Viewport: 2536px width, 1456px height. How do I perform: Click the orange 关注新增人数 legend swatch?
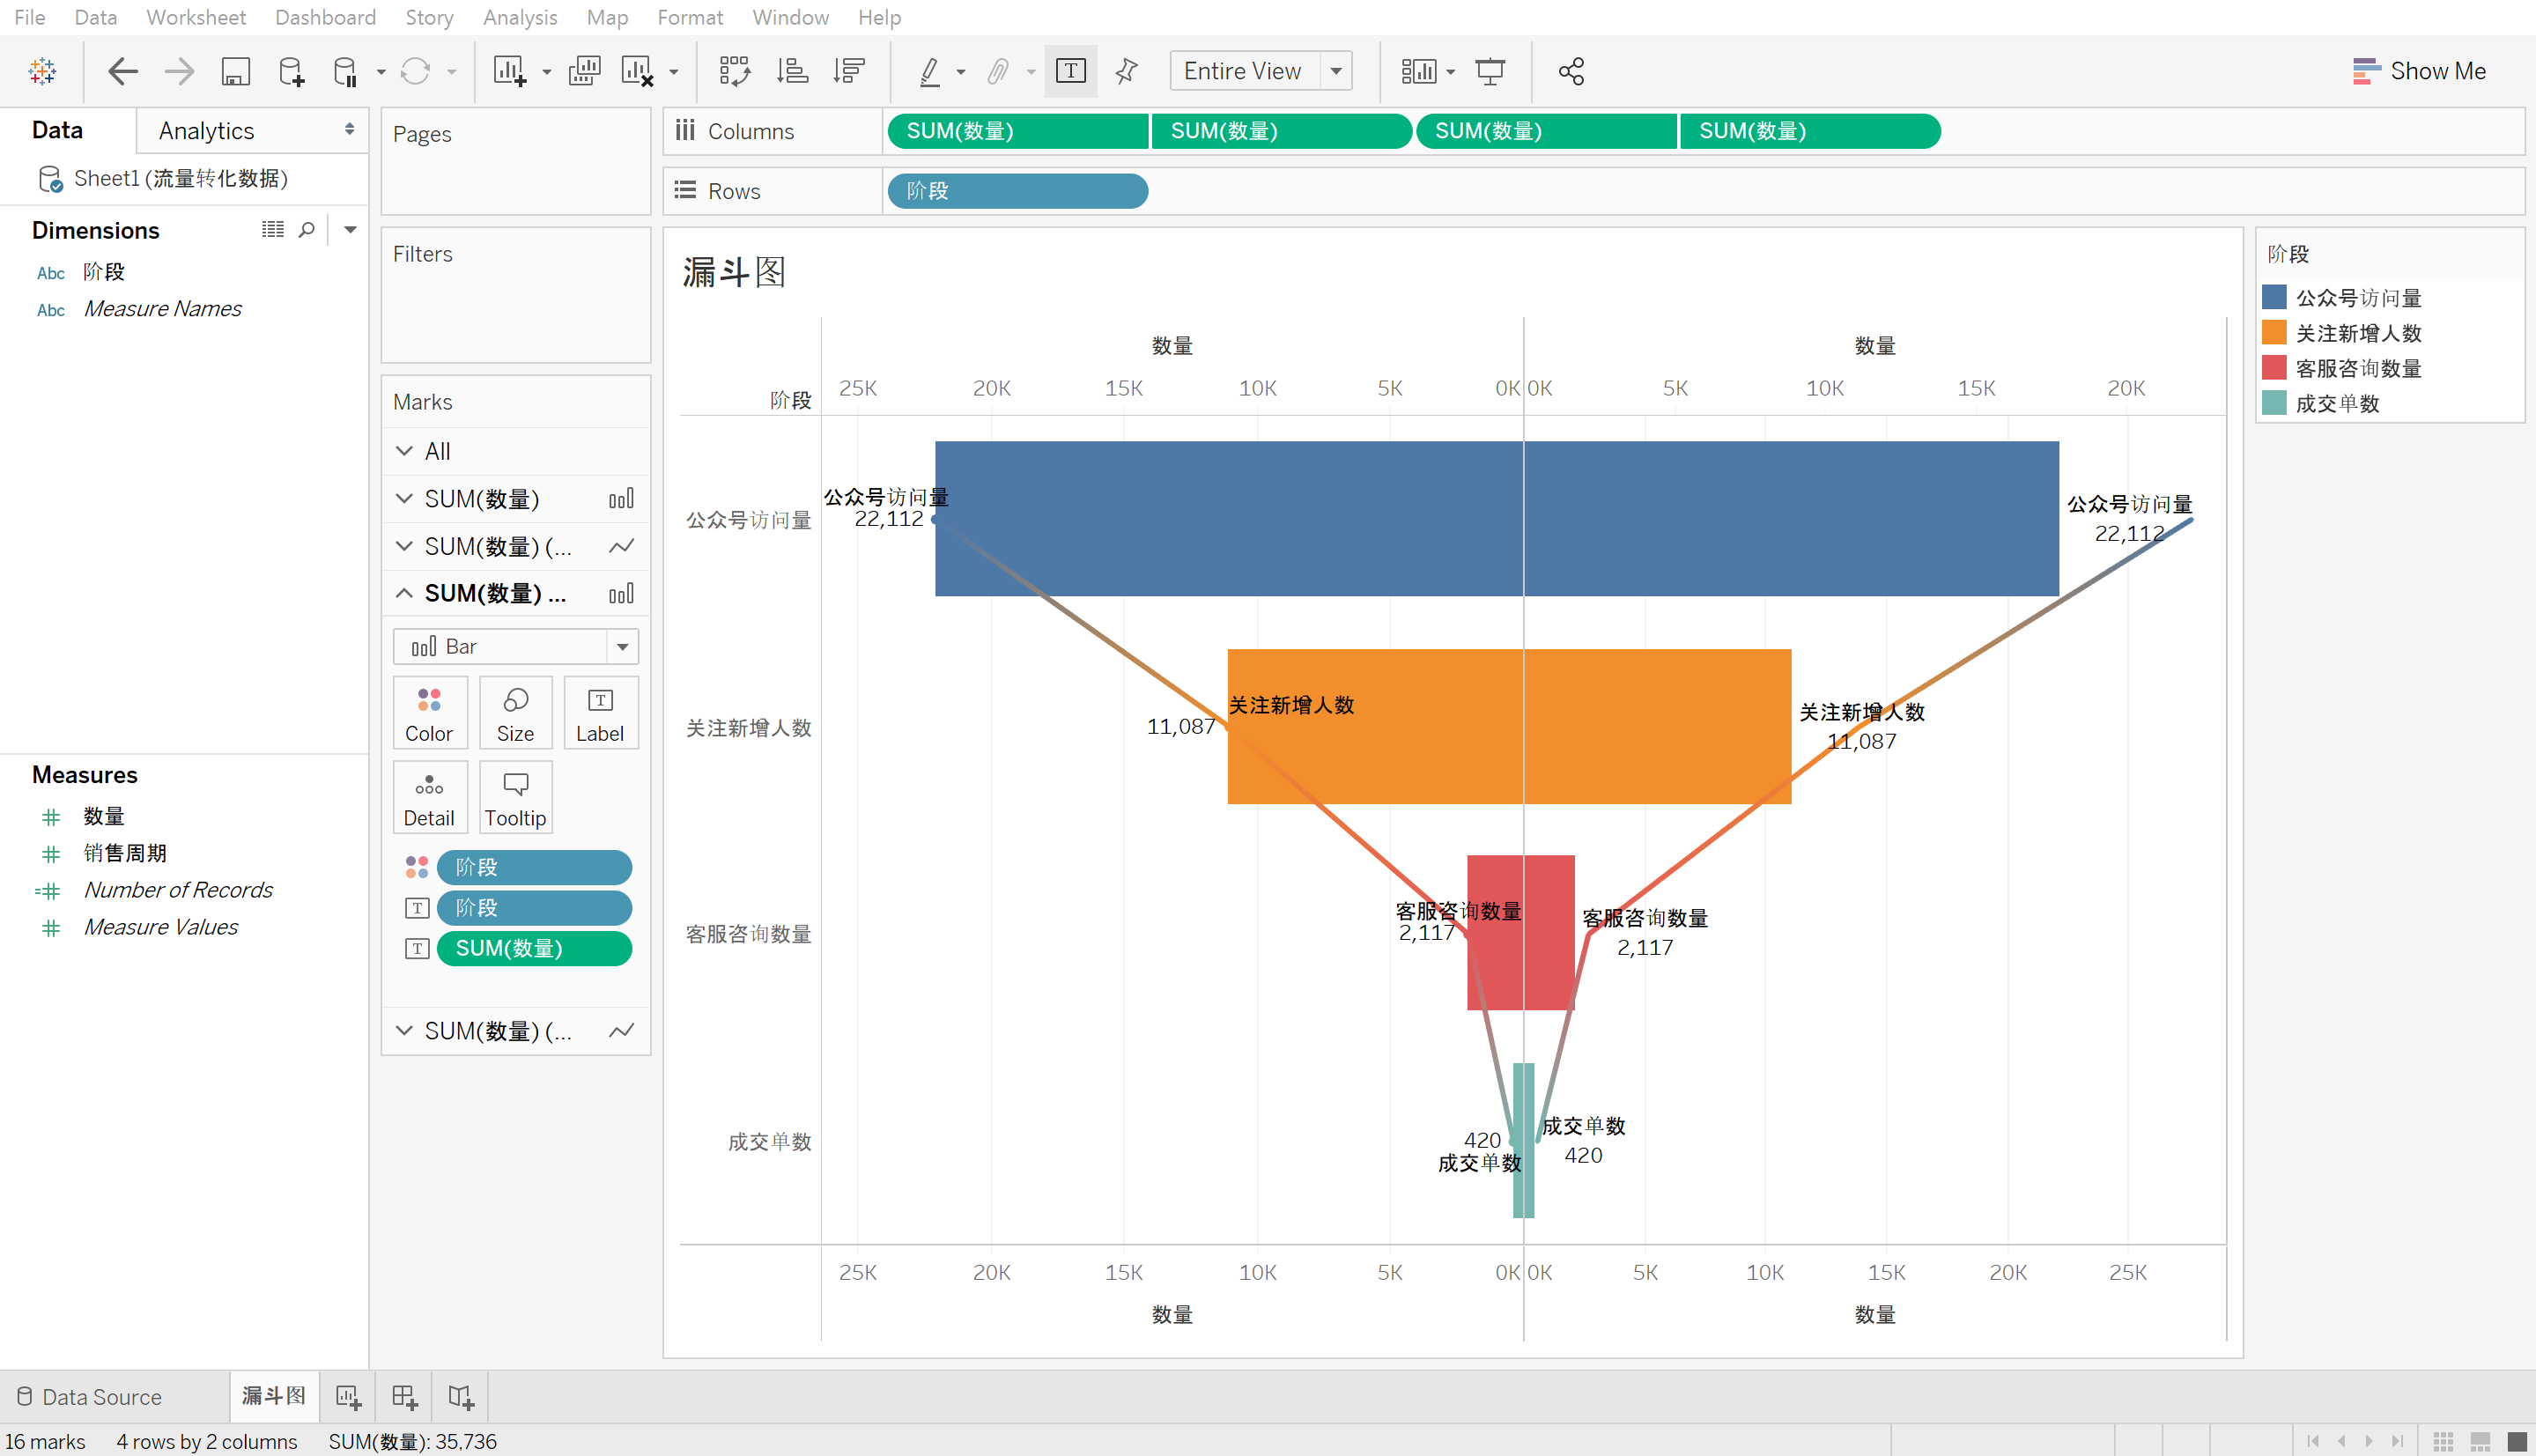coord(2274,333)
